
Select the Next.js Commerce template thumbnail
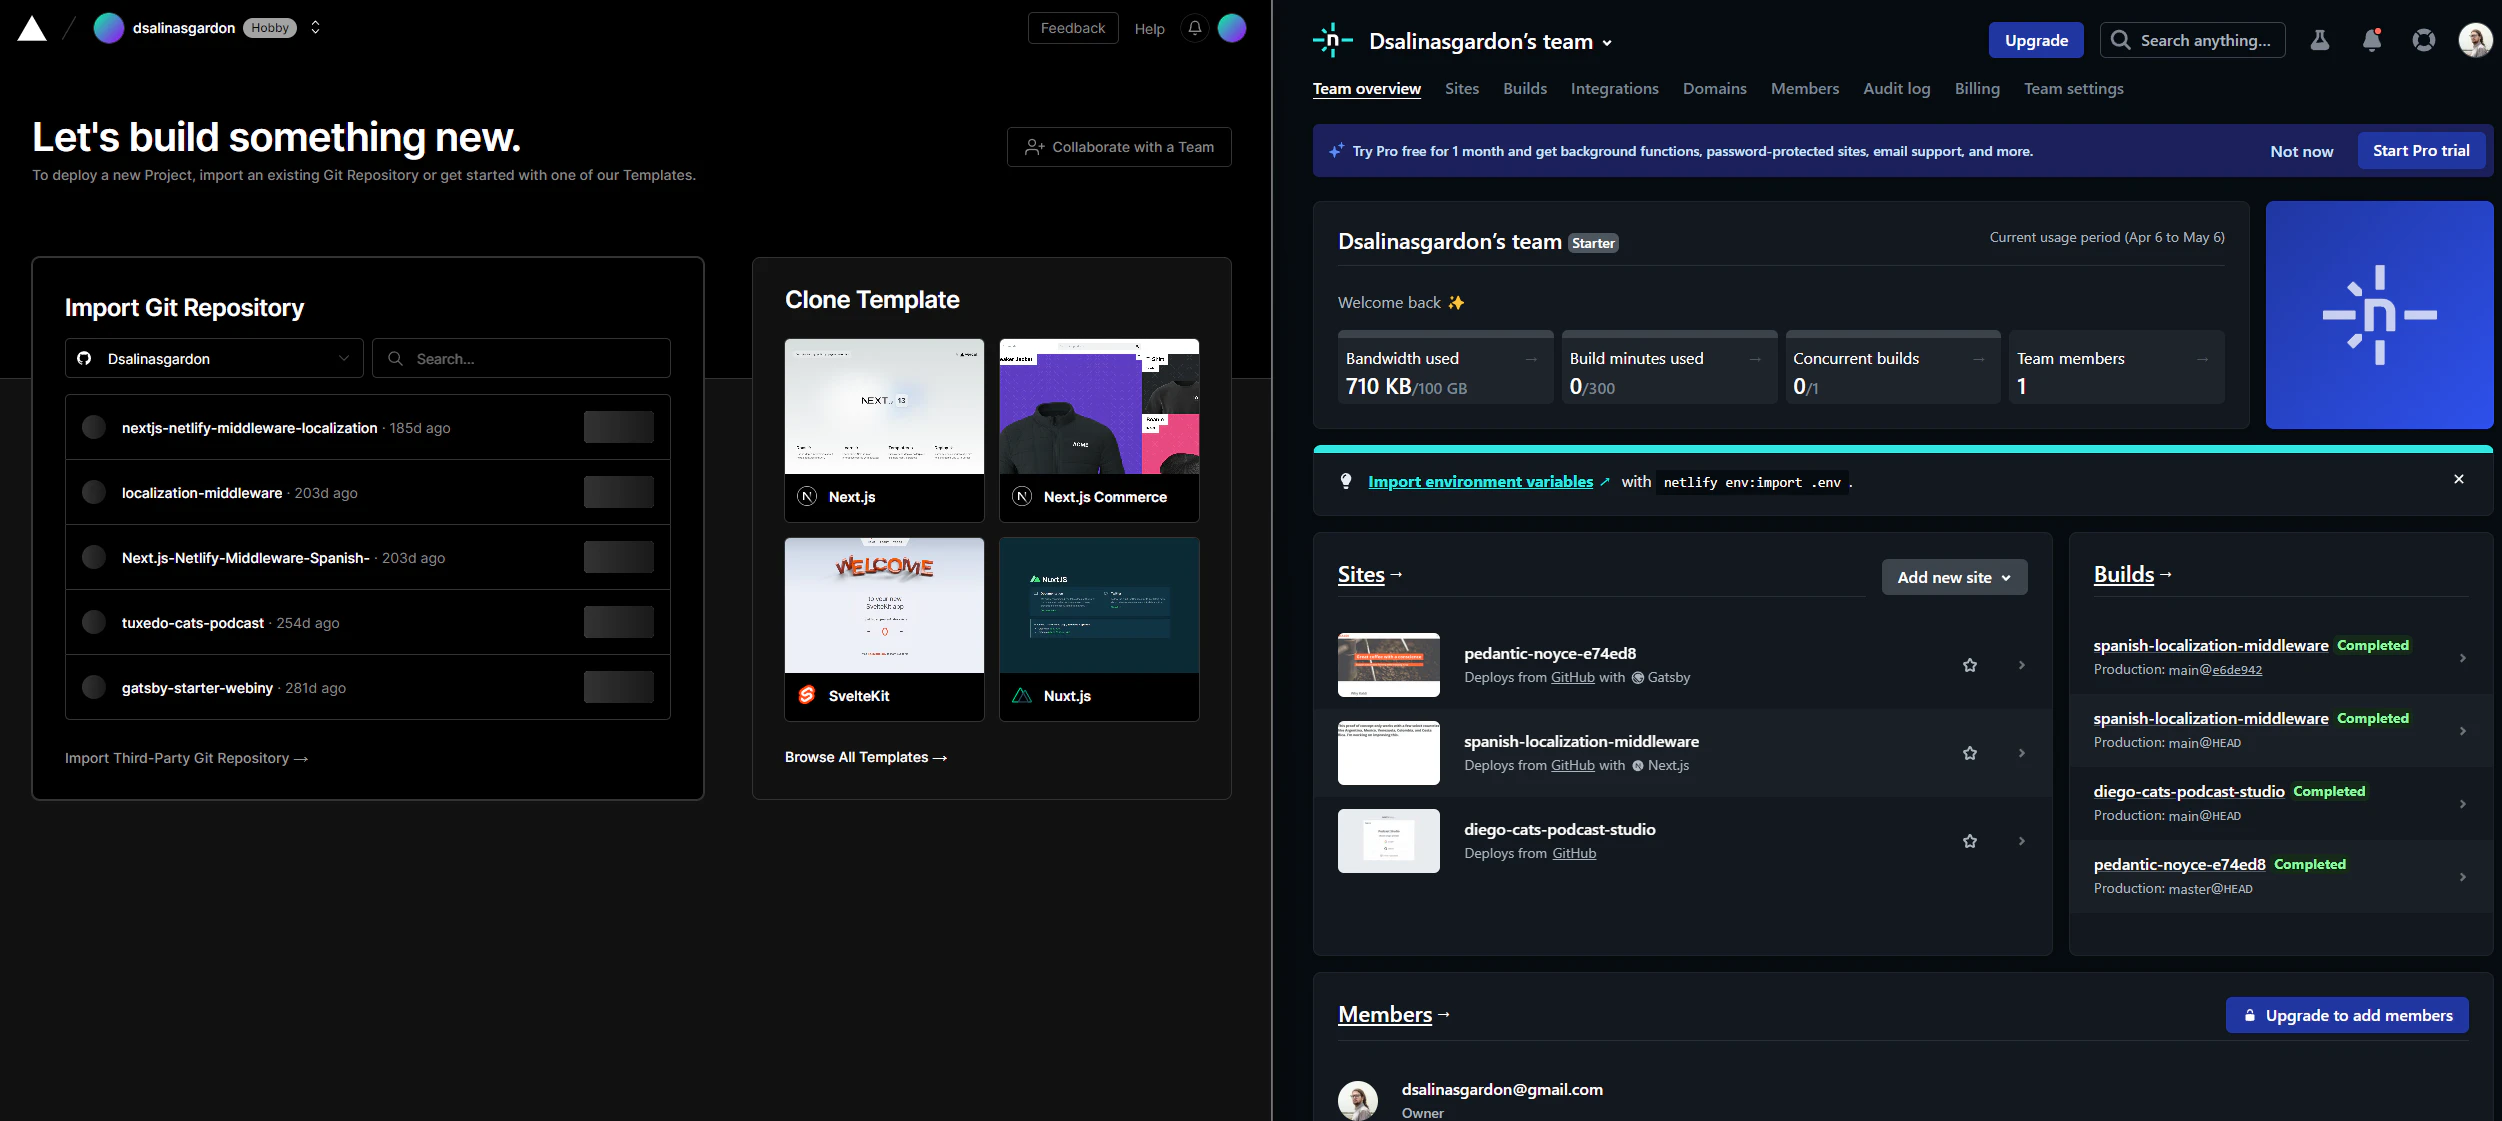coord(1099,406)
